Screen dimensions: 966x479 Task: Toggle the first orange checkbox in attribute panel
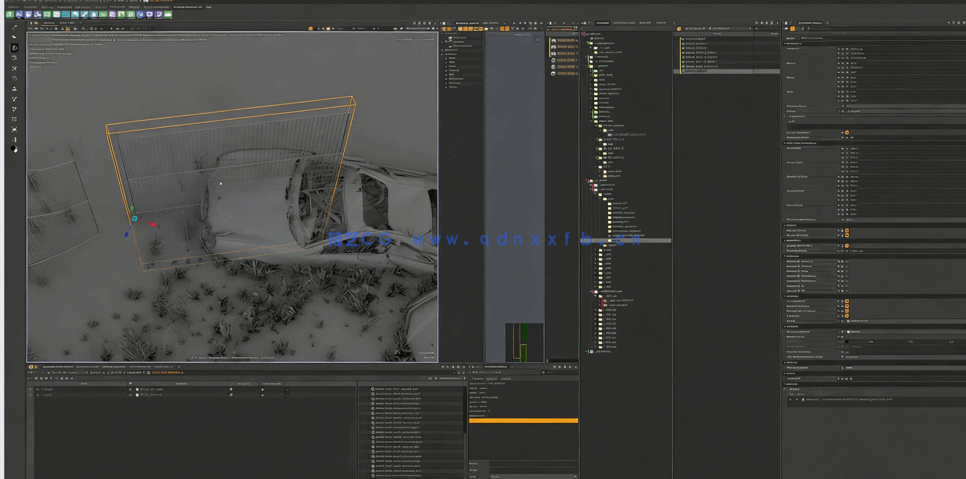pos(846,132)
